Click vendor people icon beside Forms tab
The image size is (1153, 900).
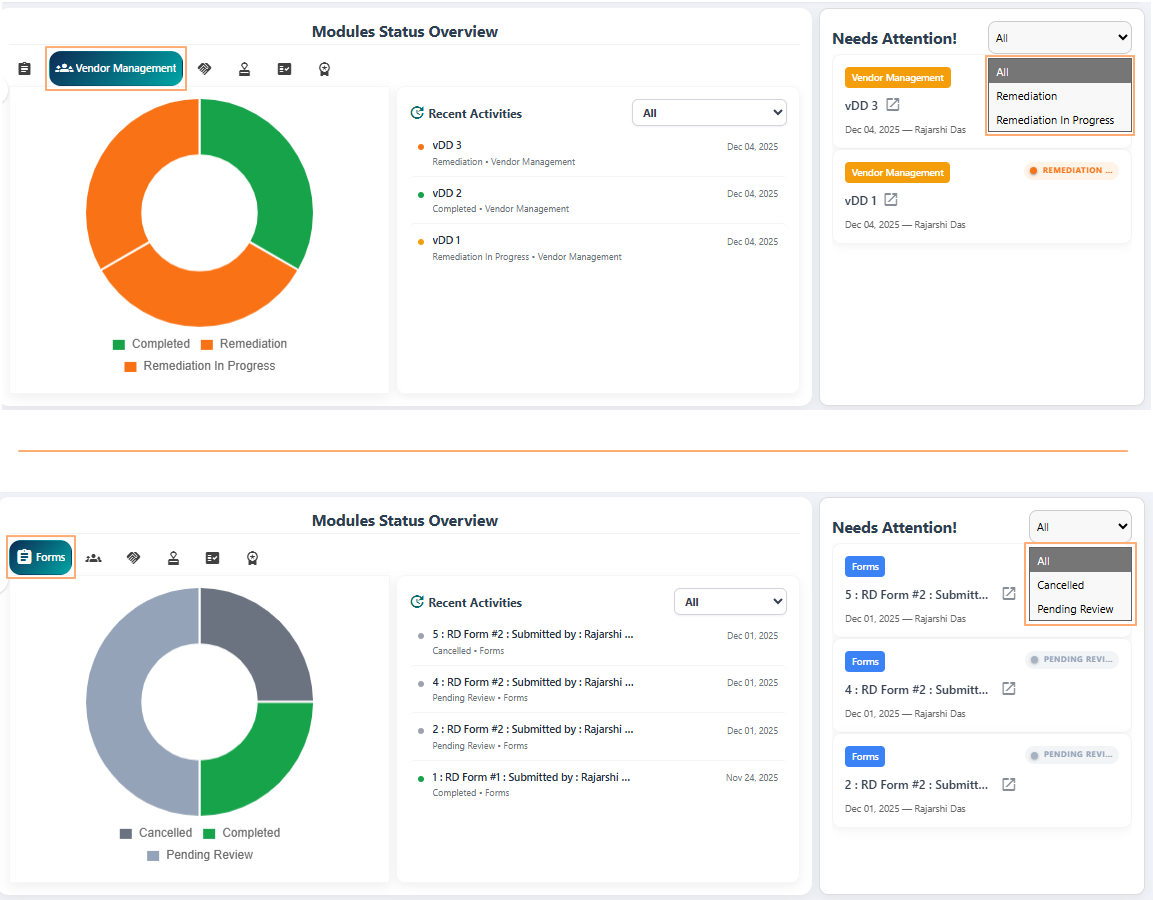click(x=93, y=558)
